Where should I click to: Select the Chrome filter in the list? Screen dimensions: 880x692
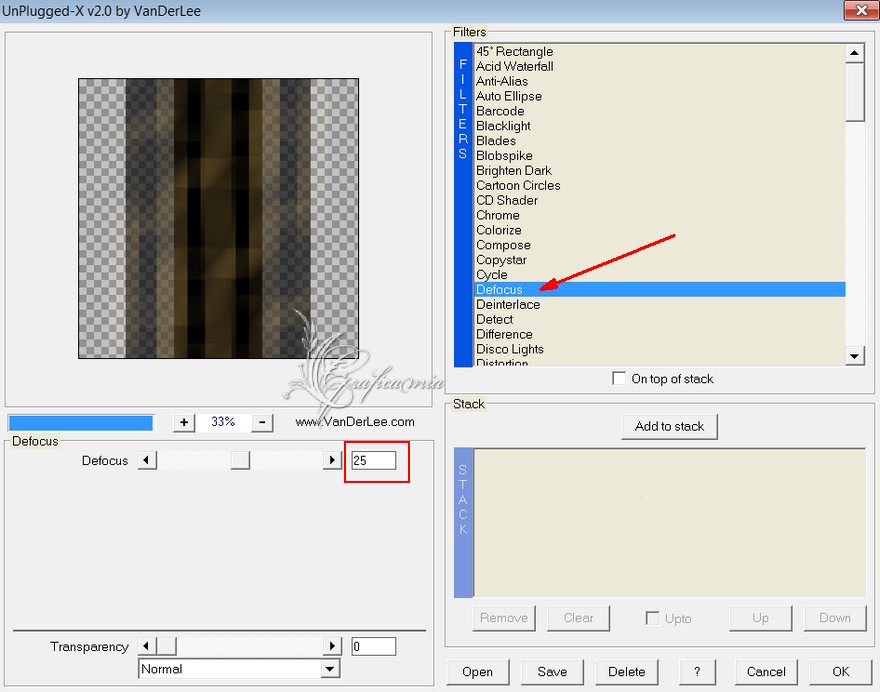[x=660, y=215]
